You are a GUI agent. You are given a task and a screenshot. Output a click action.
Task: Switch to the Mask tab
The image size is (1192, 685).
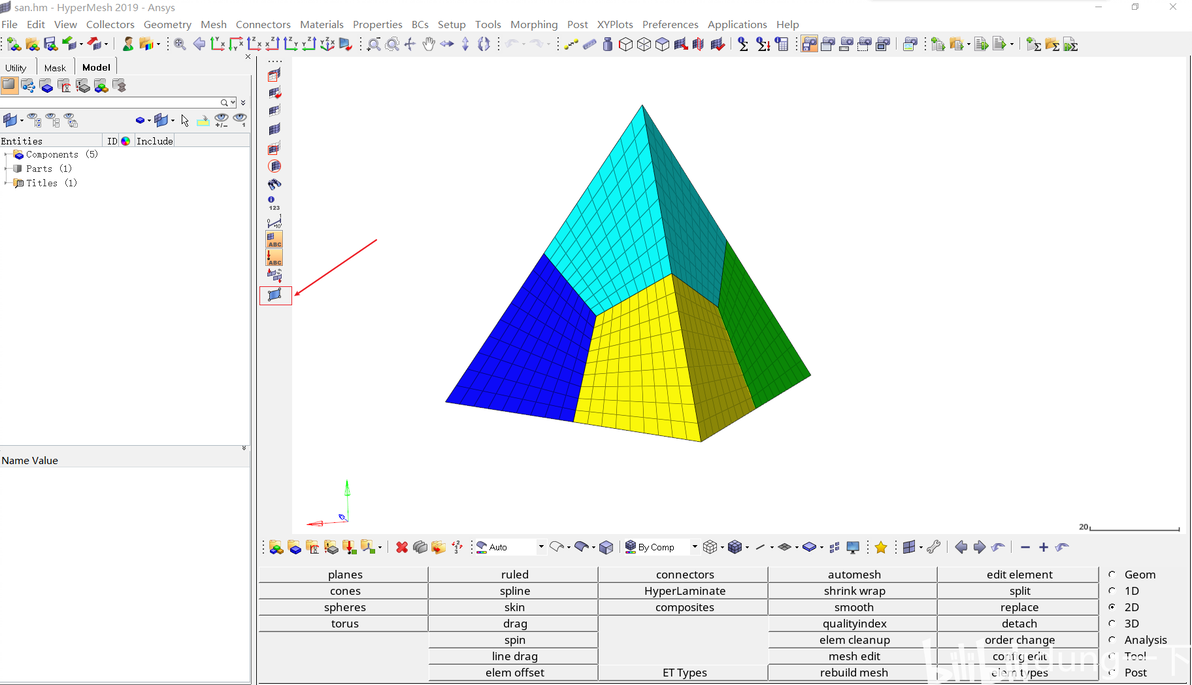55,68
